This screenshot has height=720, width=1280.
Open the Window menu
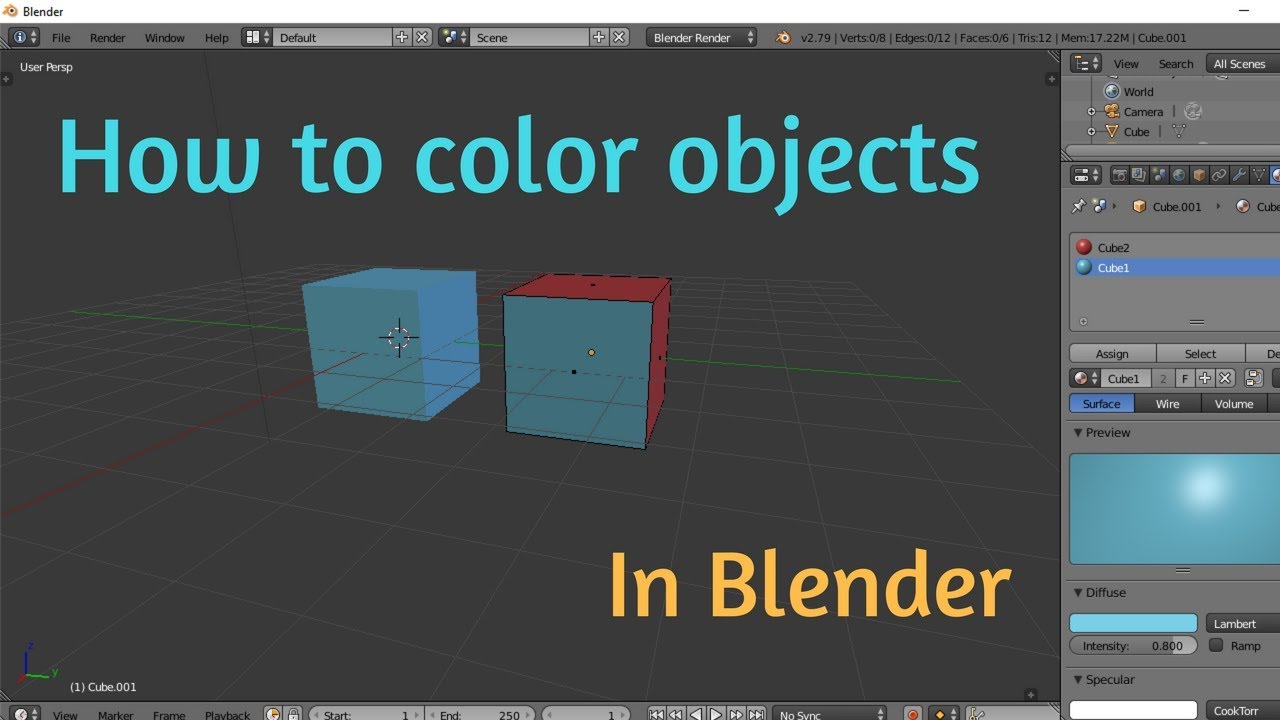tap(165, 37)
